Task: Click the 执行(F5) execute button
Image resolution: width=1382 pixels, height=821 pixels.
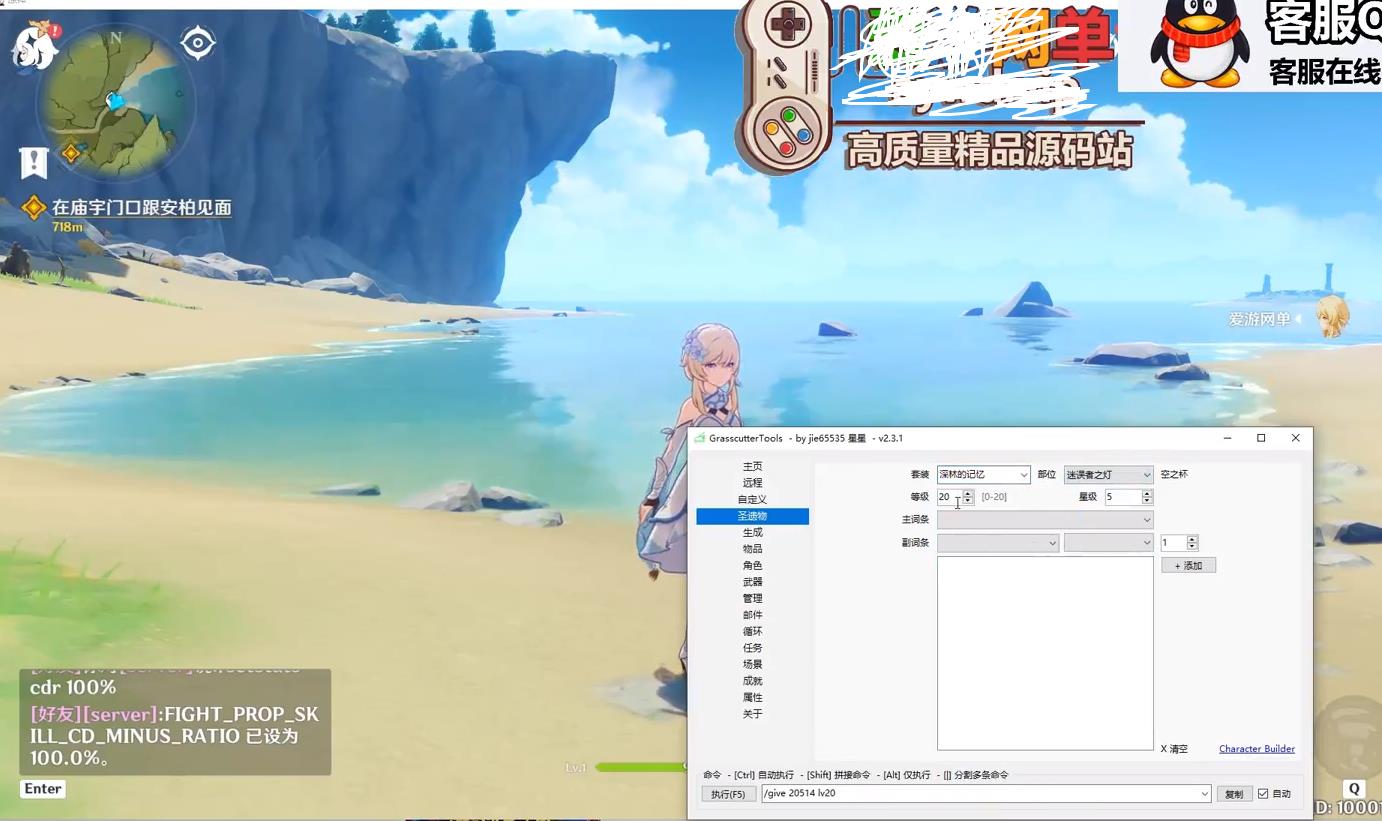Action: pos(729,793)
